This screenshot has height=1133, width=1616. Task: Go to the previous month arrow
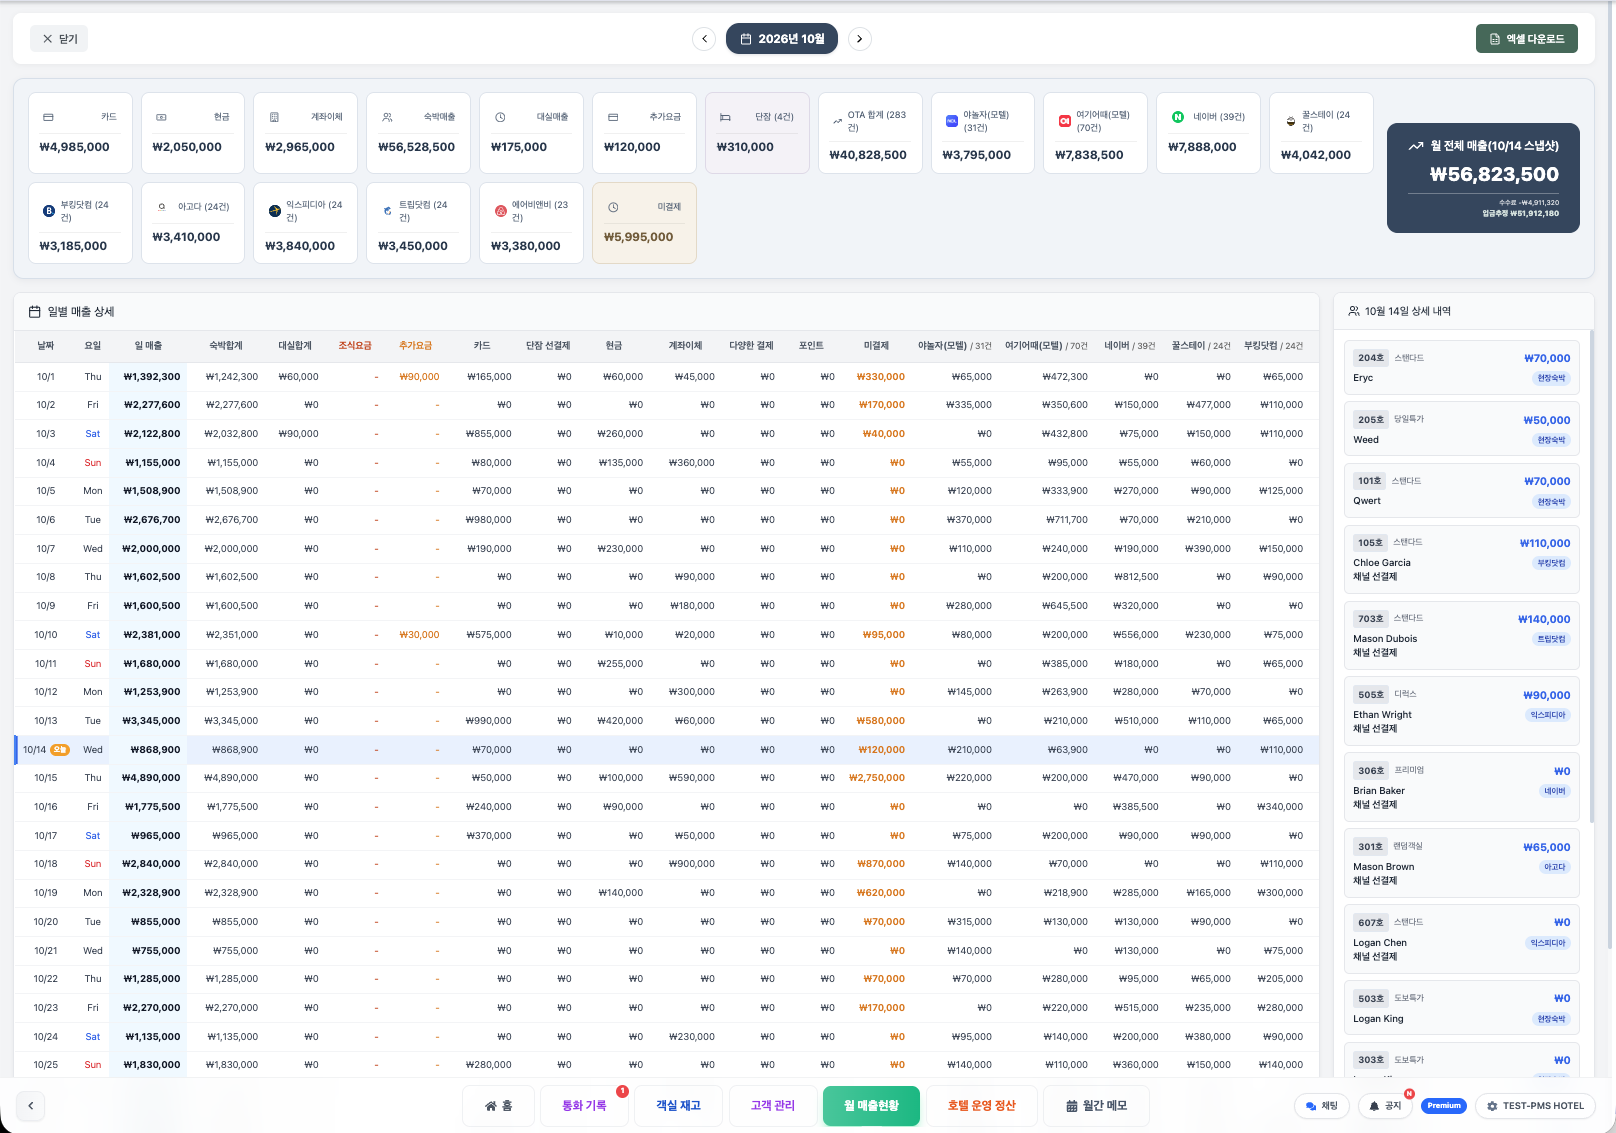point(704,39)
